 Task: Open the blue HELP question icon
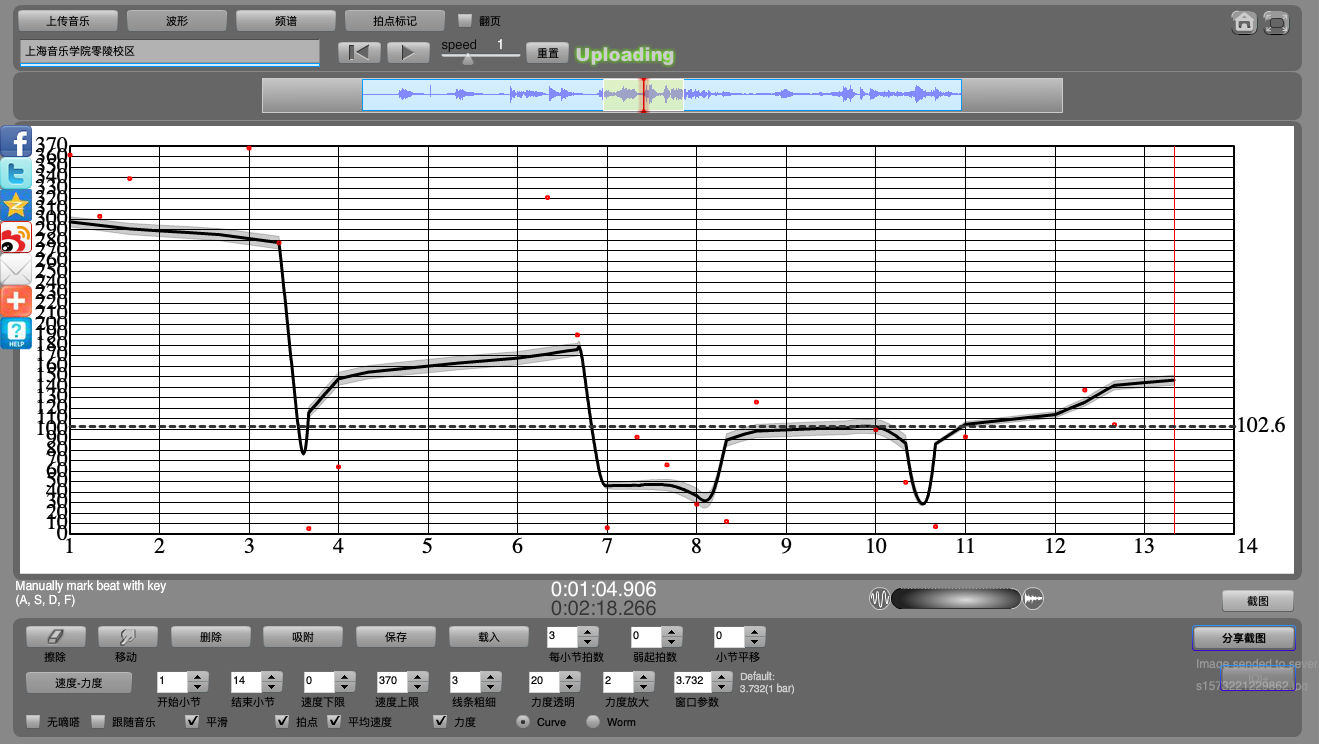pos(16,333)
